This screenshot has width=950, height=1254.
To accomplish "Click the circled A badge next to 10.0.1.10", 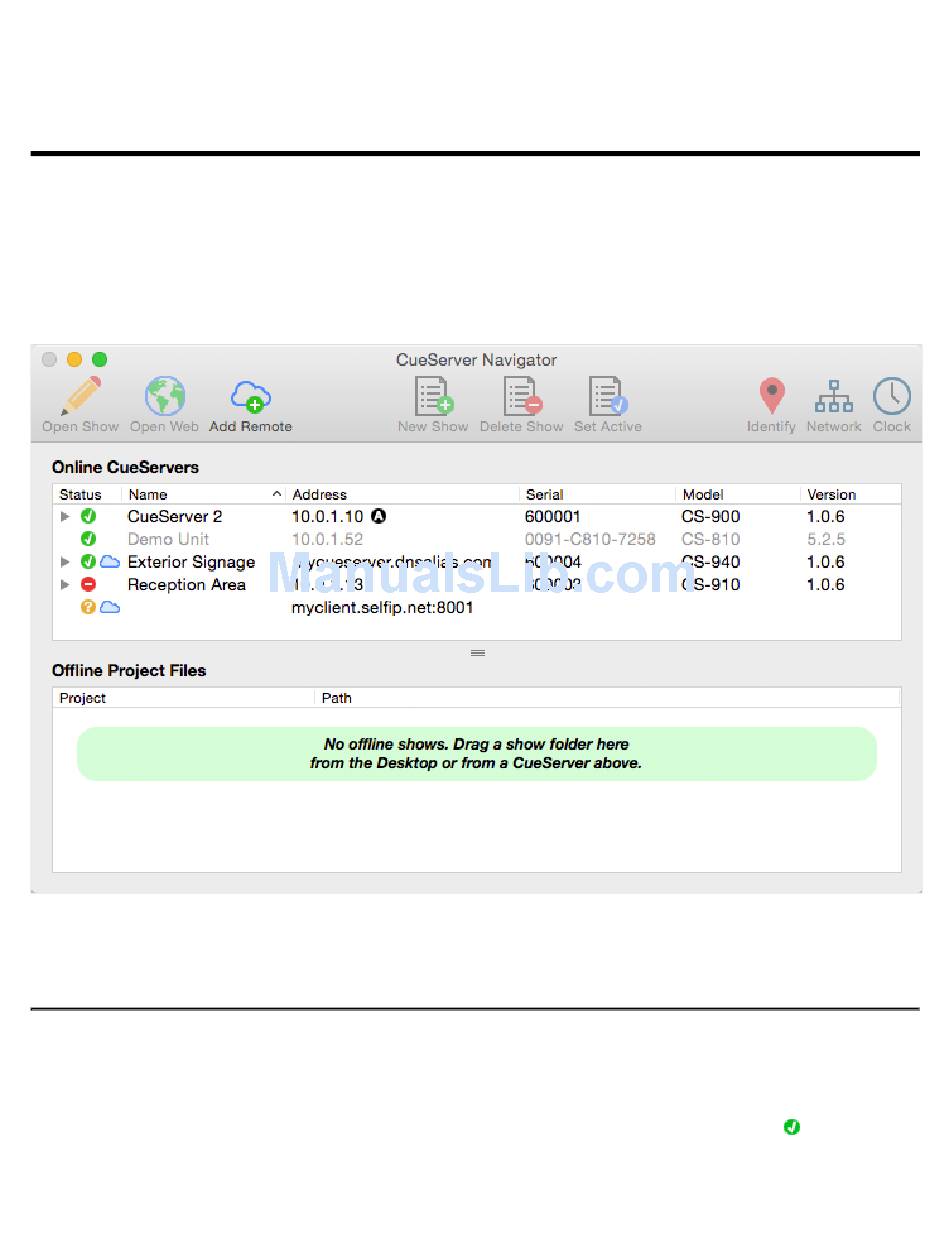I will (x=378, y=517).
